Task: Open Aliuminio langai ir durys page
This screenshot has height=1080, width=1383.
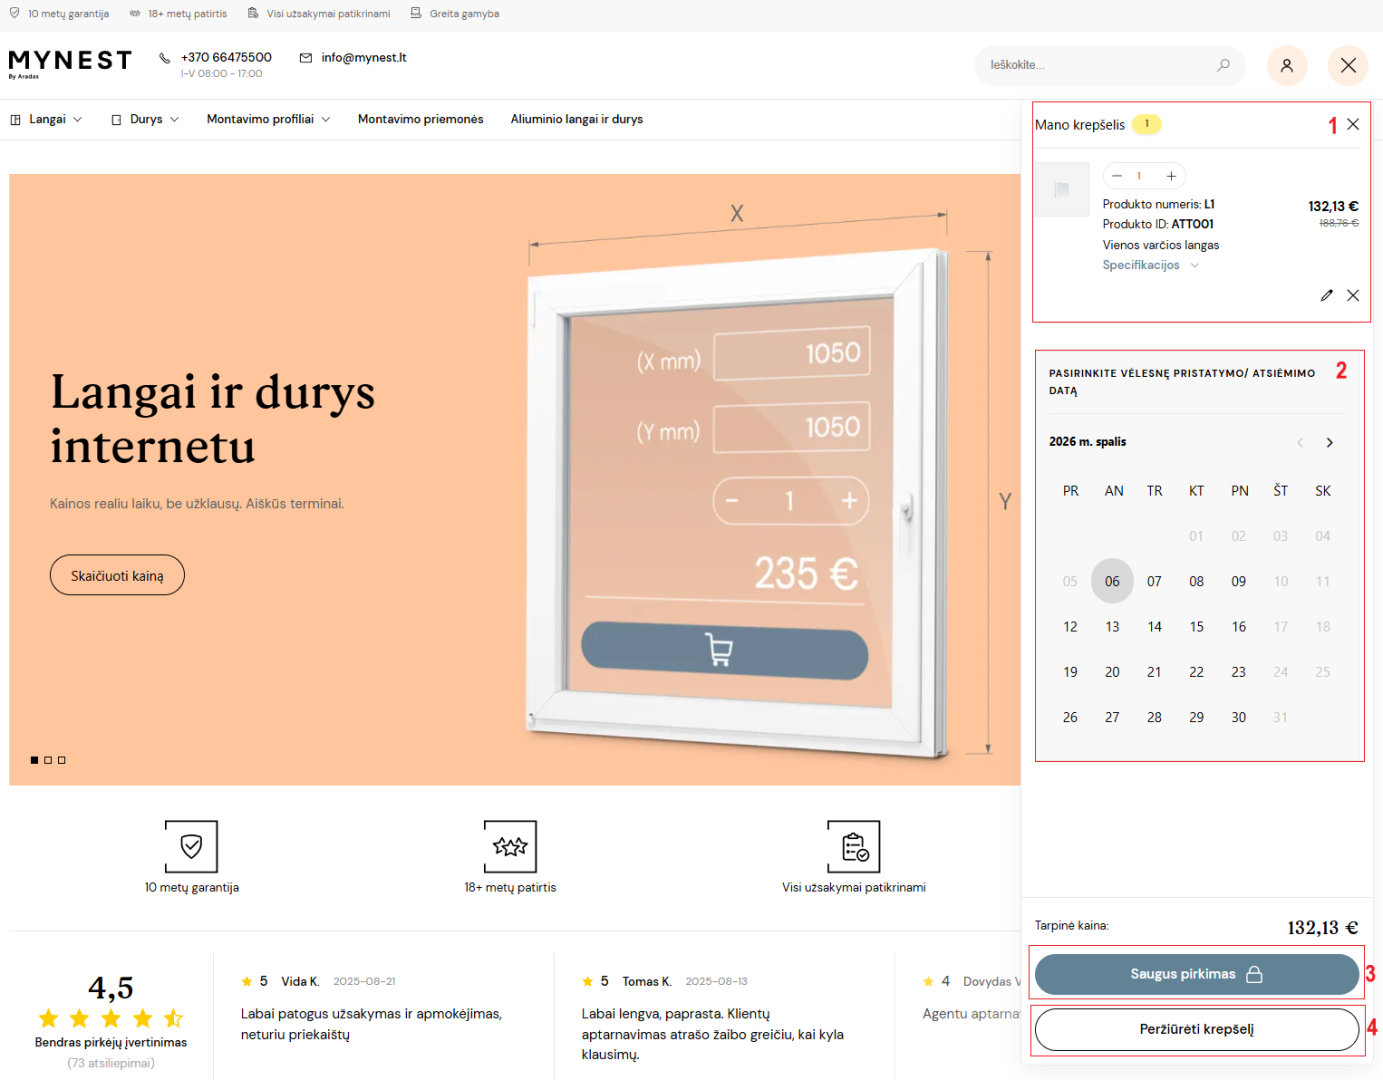Action: [x=577, y=119]
